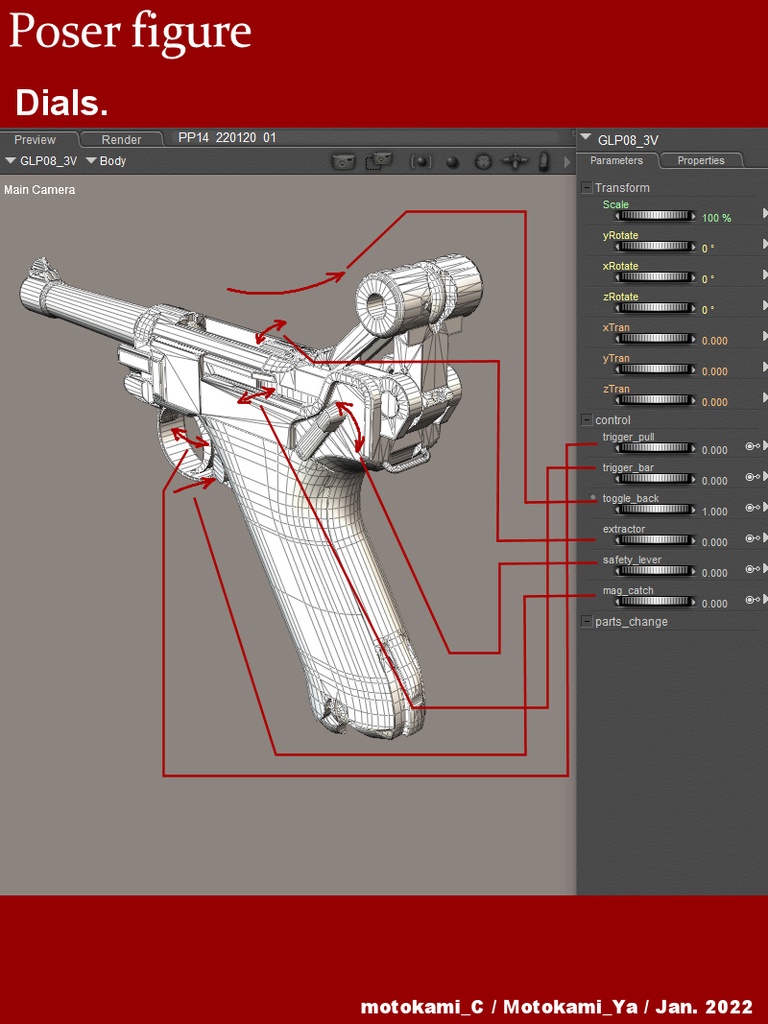Image resolution: width=768 pixels, height=1024 pixels.
Task: Click the master sync icon beside toggle_back
Action: tap(752, 507)
